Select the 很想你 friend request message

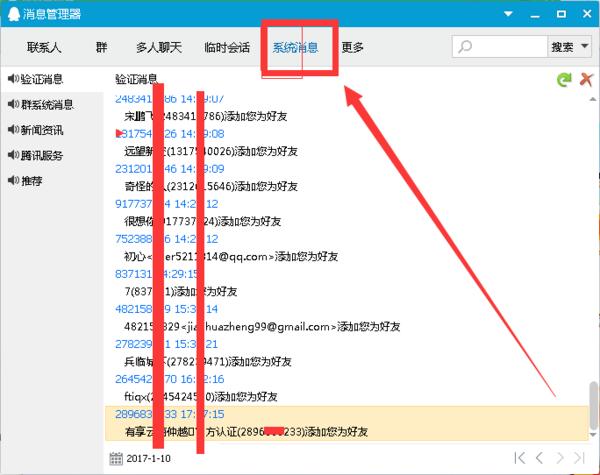[x=203, y=221]
